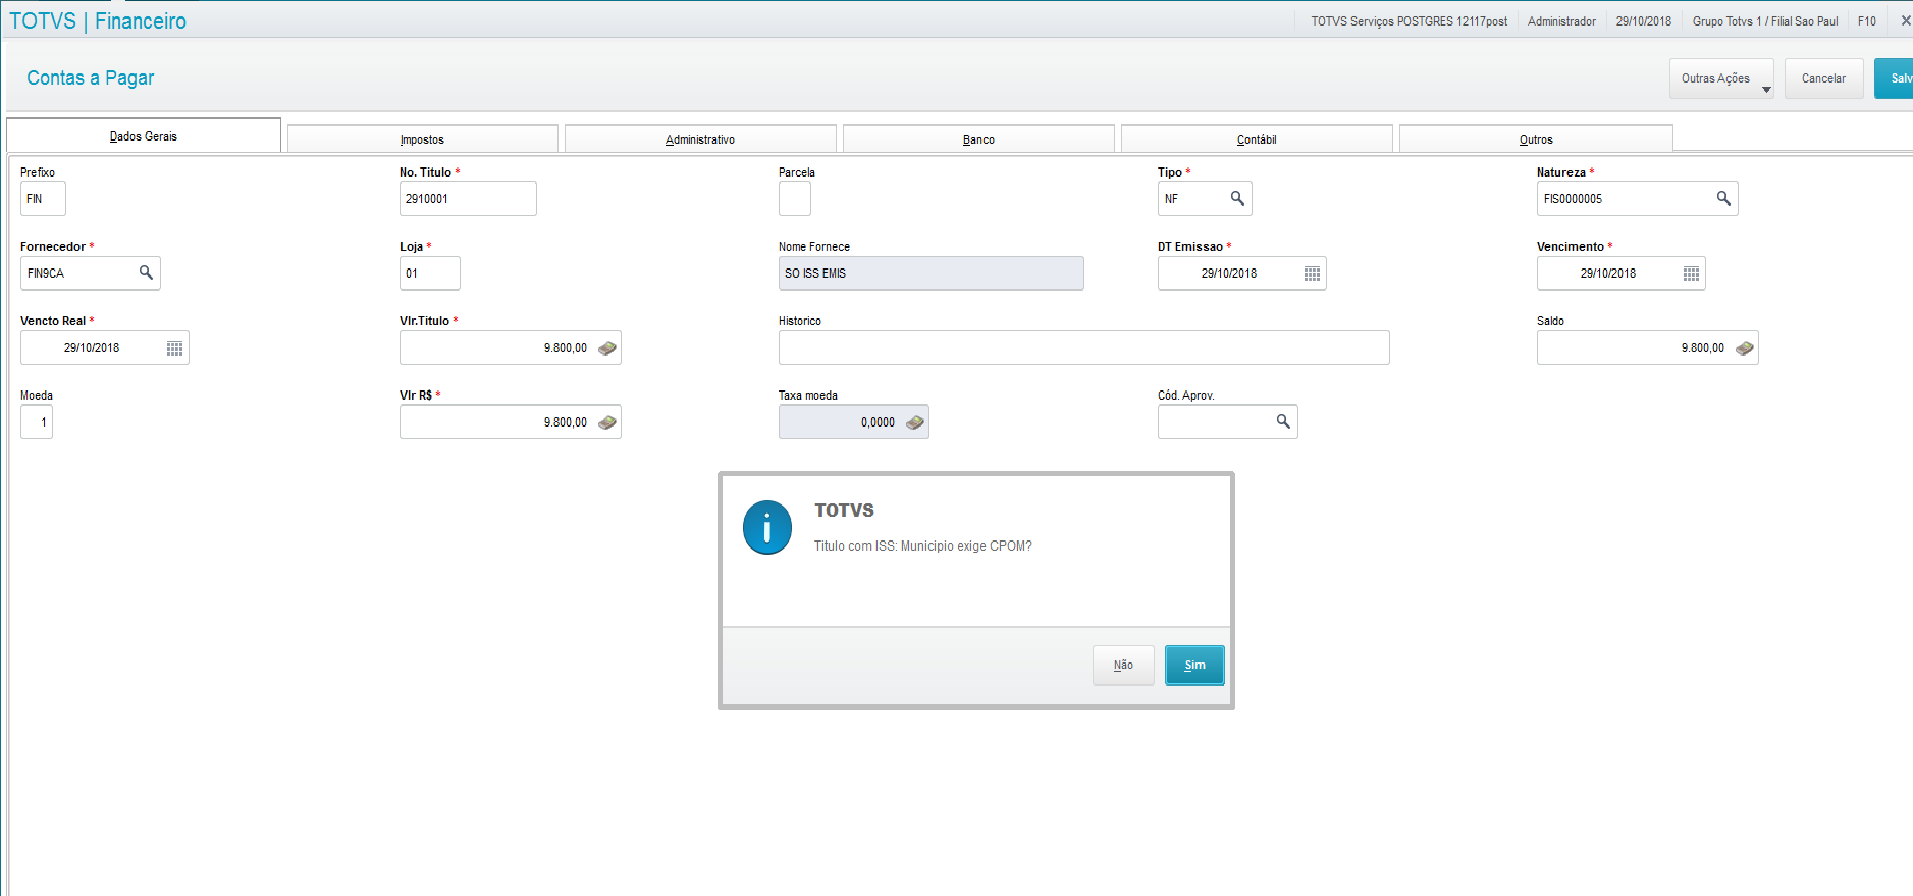Select the empty Parcela field
The width and height of the screenshot is (1913, 896).
[795, 198]
